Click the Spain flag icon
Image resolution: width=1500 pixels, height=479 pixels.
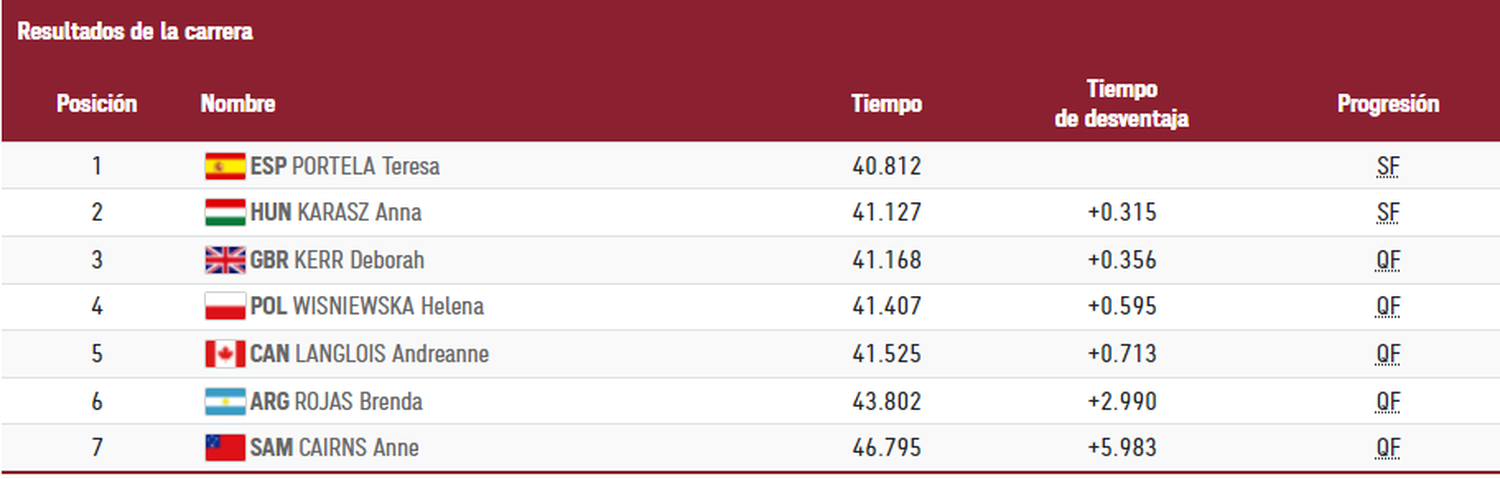tap(225, 166)
